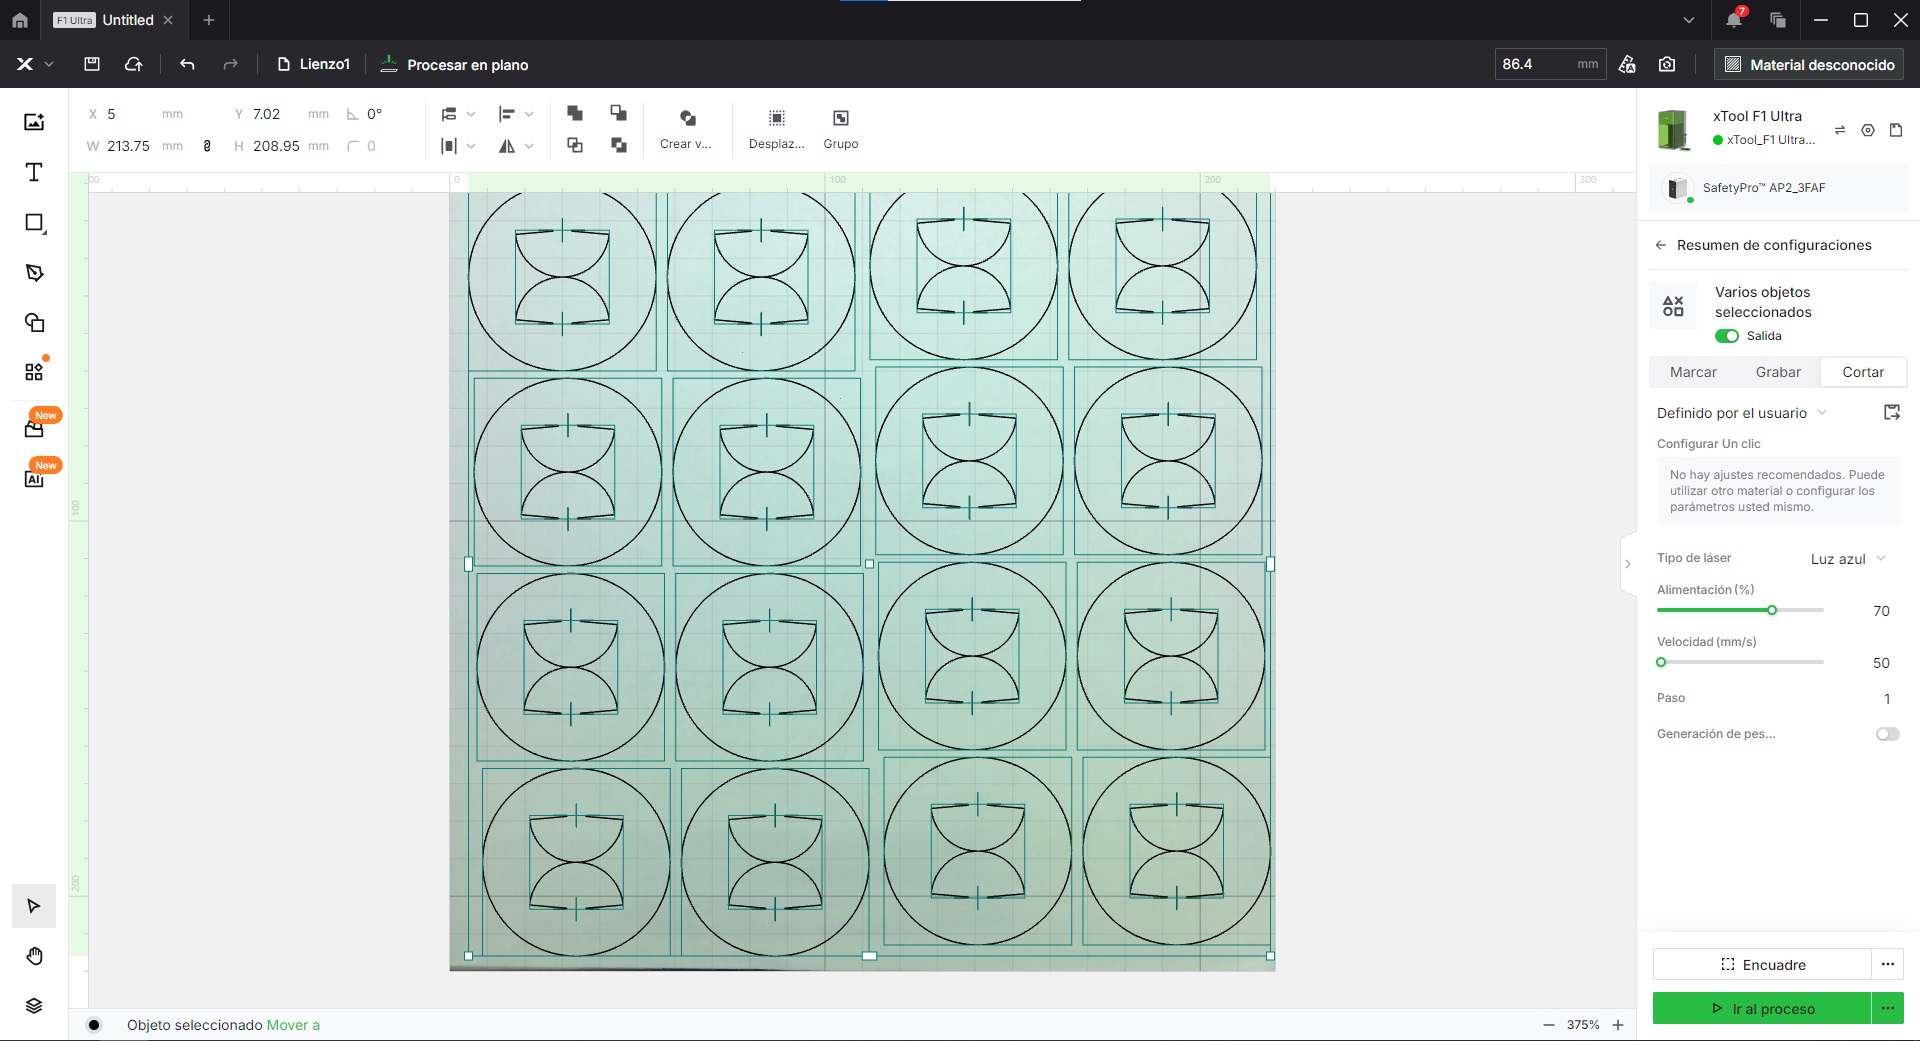Select the Pen vector tool
The image size is (1920, 1041).
point(34,273)
